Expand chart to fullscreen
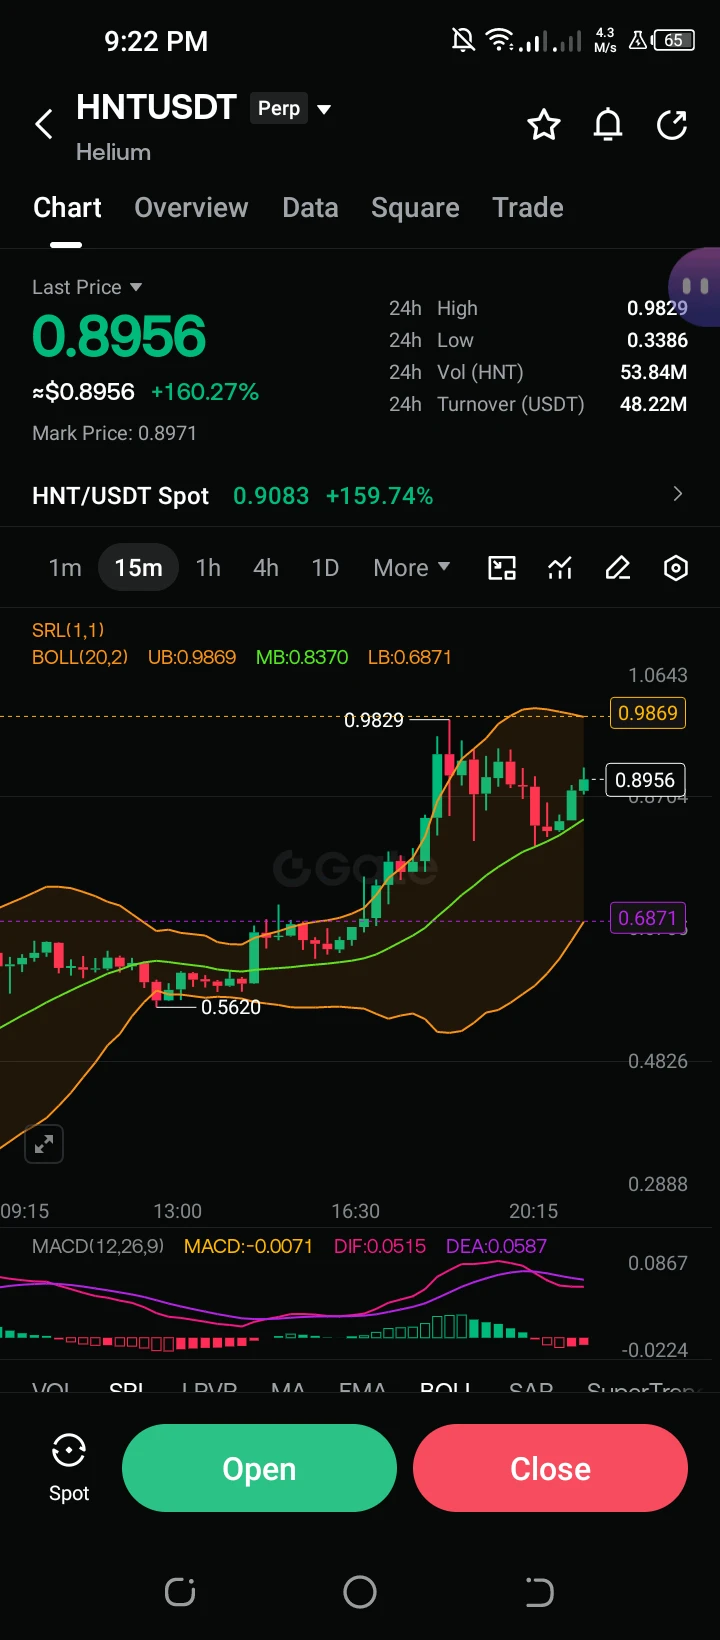Image resolution: width=720 pixels, height=1640 pixels. point(44,1144)
